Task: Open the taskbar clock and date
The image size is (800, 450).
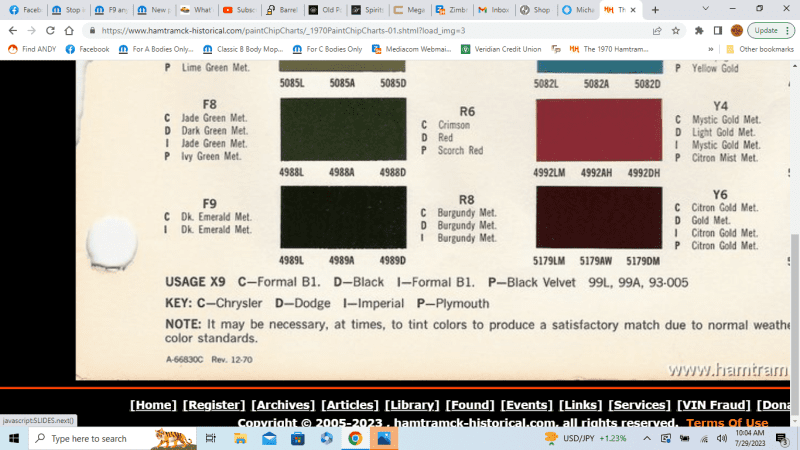Action: pos(750,438)
